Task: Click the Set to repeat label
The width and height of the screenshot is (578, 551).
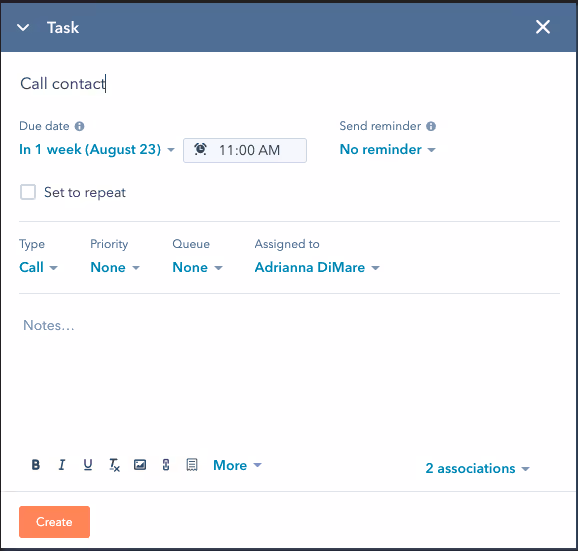Action: (x=85, y=192)
